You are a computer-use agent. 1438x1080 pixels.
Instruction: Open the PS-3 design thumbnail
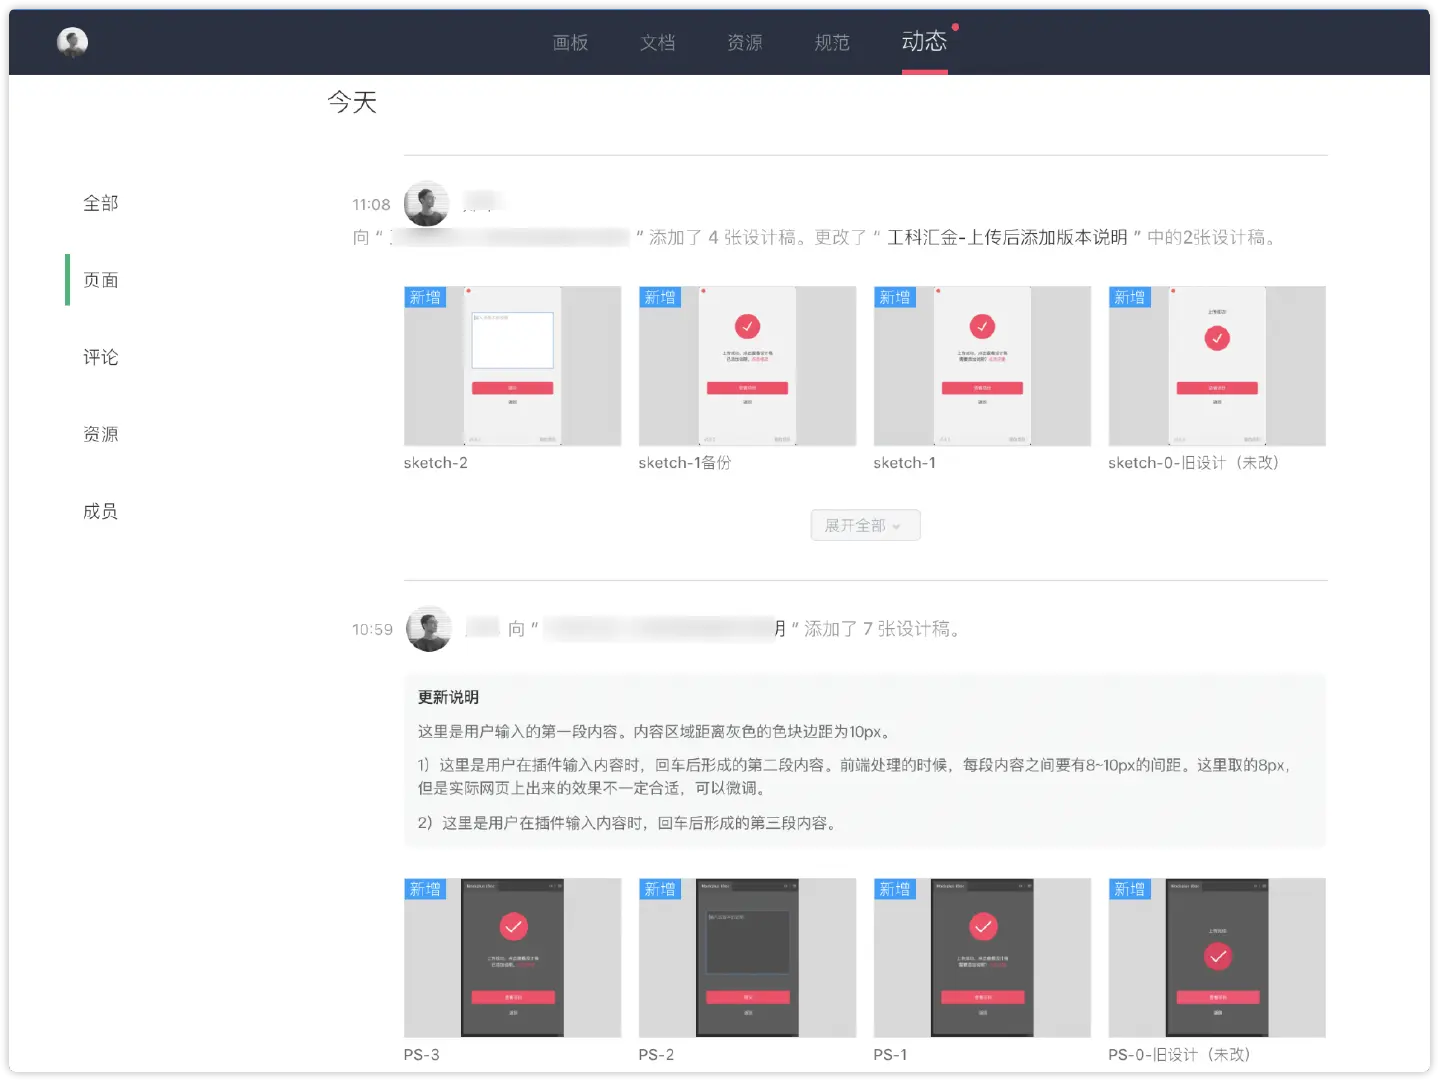(512, 958)
